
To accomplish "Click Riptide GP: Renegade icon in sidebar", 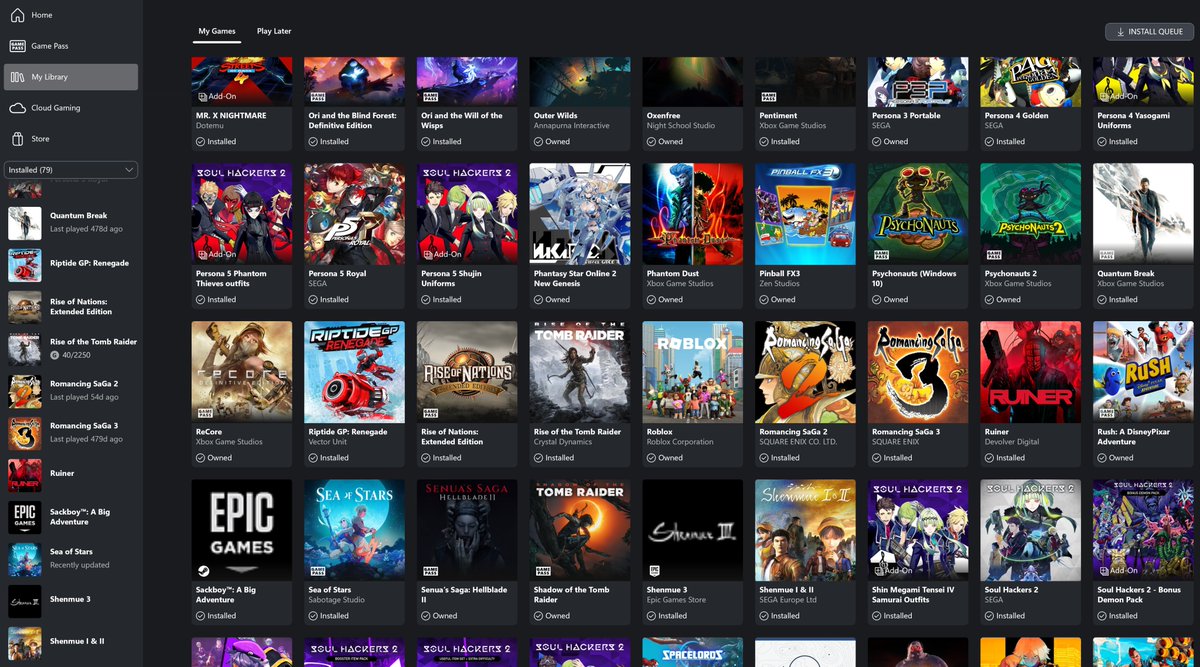I will (x=25, y=264).
